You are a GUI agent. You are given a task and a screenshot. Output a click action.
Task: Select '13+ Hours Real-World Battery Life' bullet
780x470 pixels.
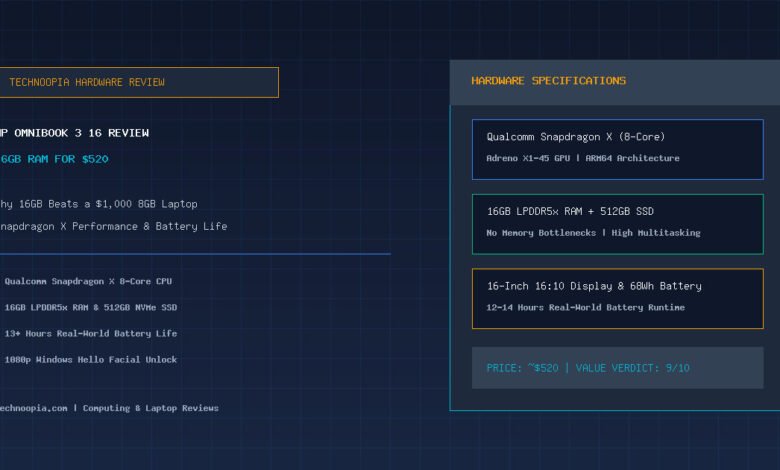click(91, 334)
